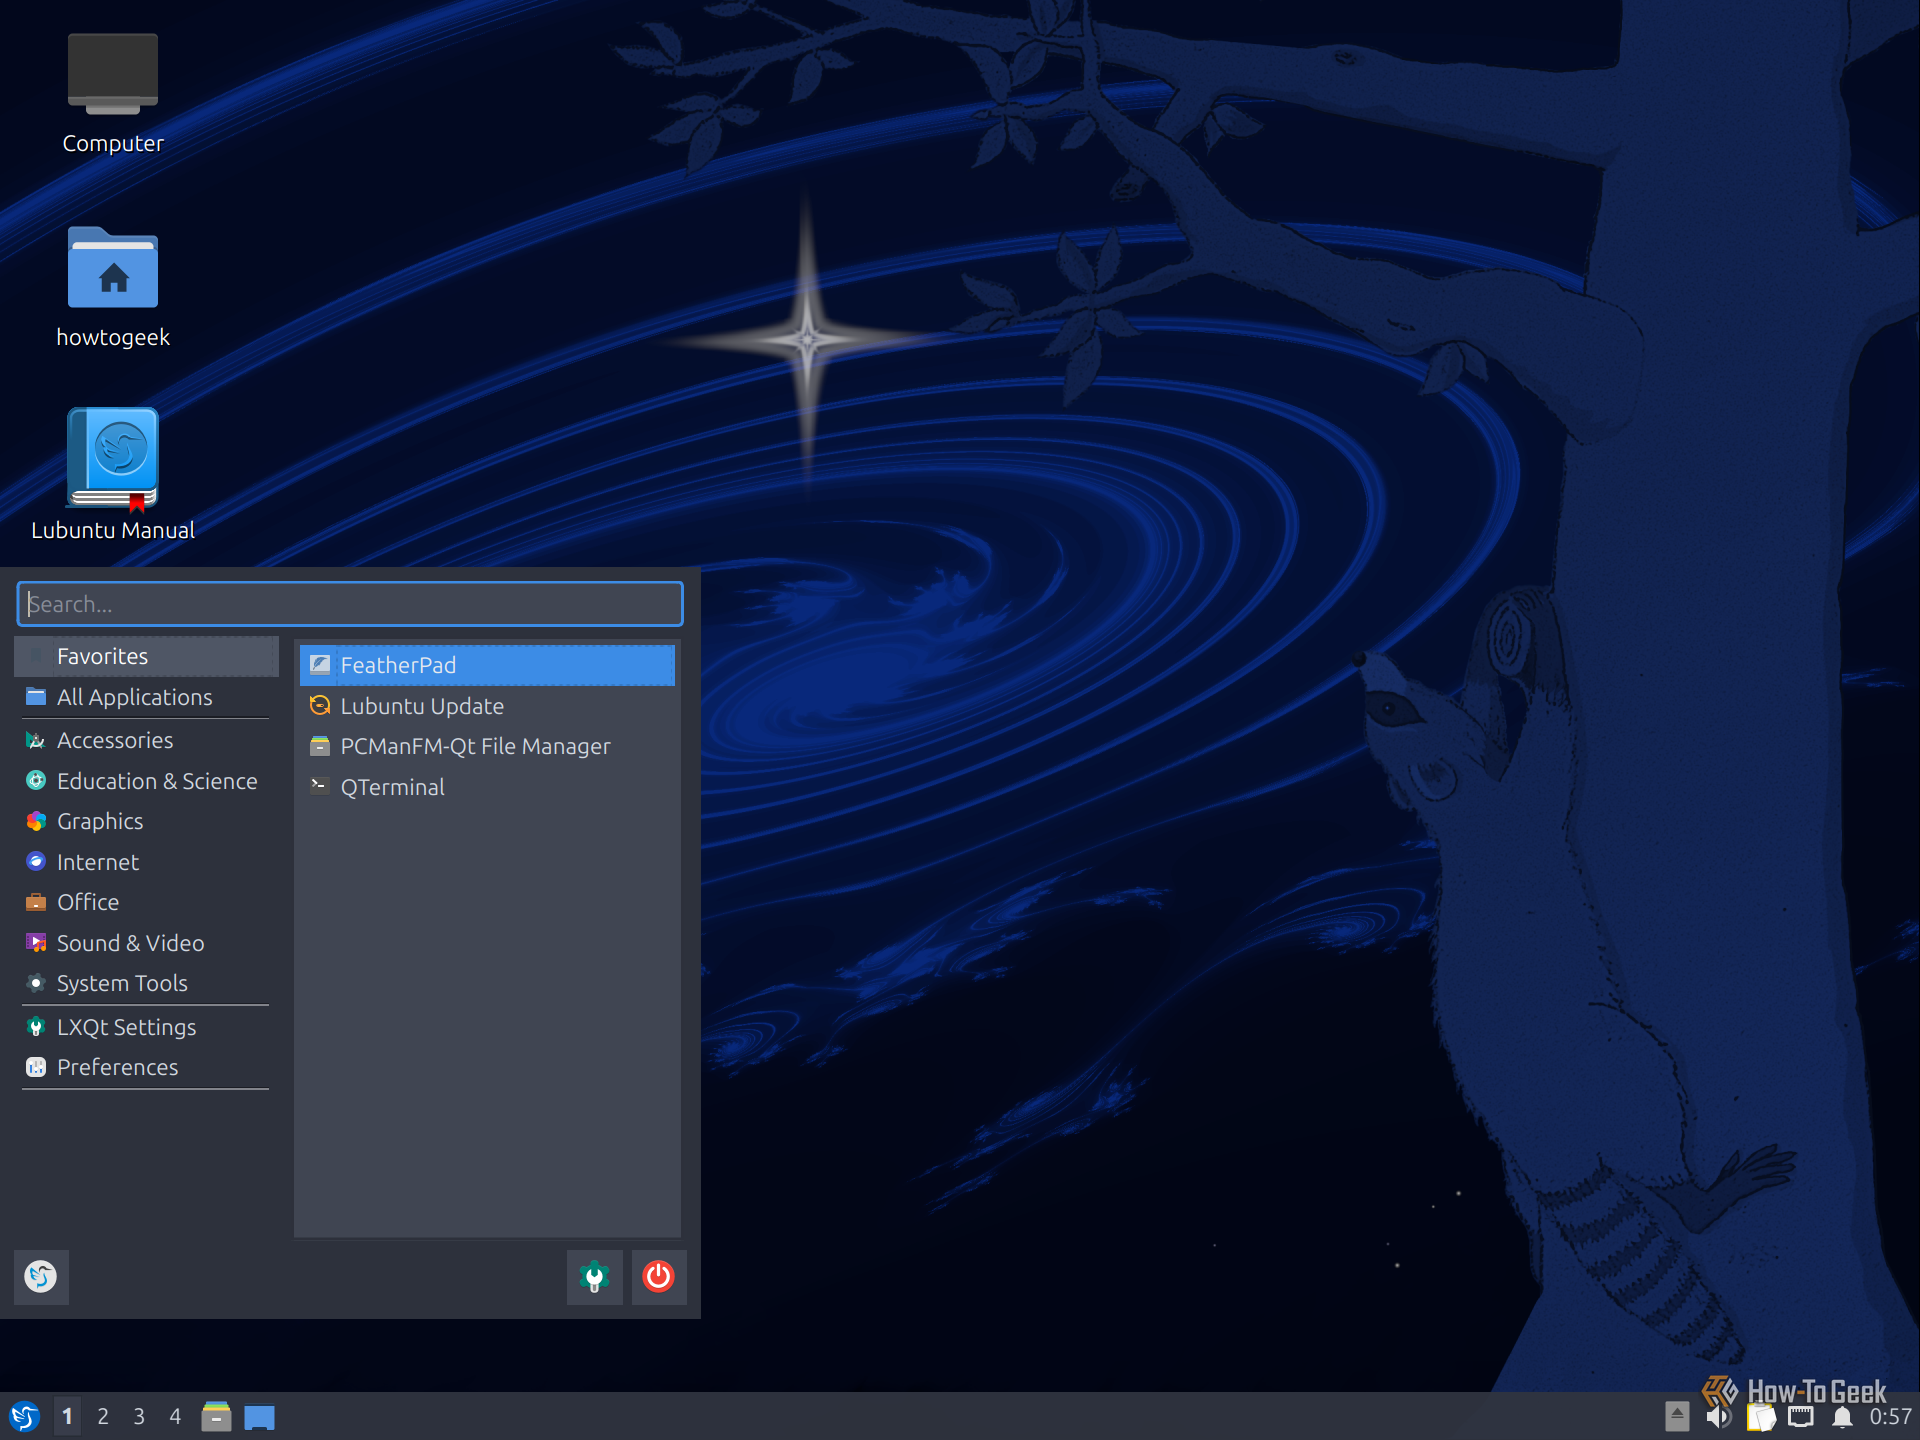Open the notifications bell tray icon

pos(1842,1417)
